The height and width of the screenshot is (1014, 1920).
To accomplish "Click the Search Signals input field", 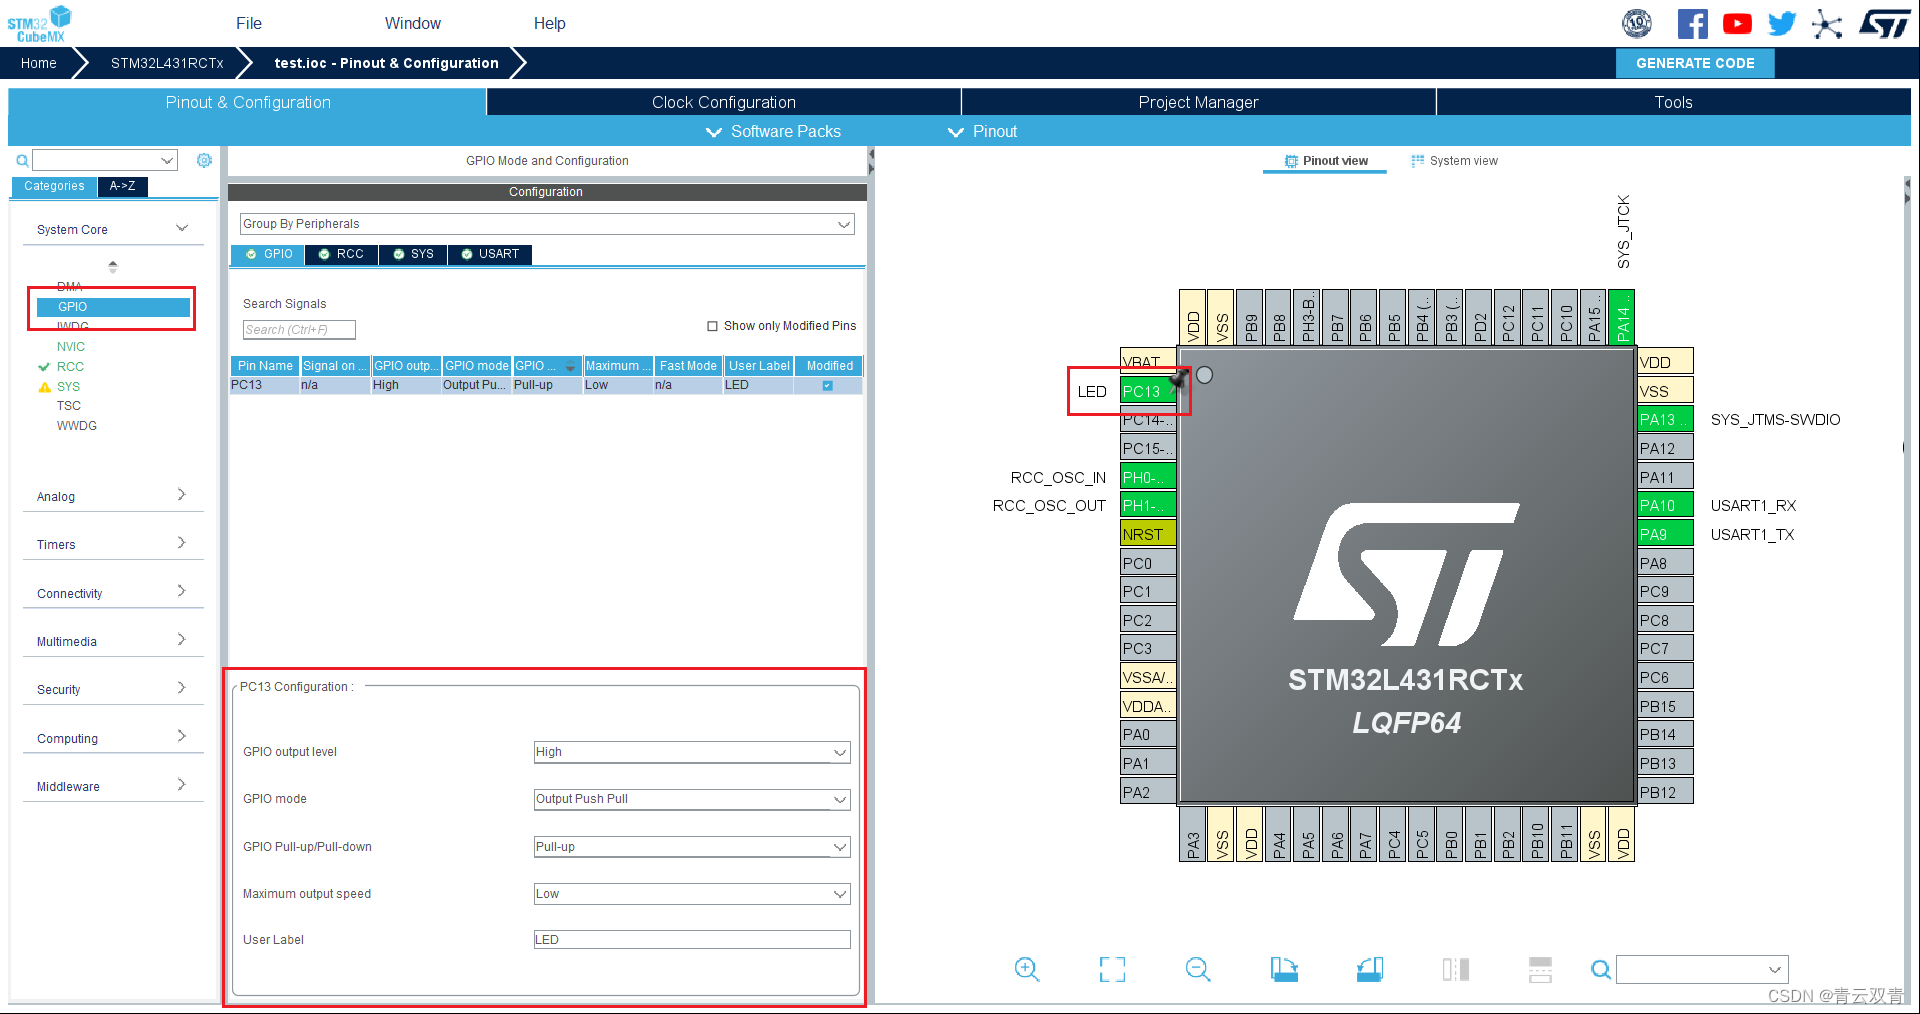I will coord(299,330).
